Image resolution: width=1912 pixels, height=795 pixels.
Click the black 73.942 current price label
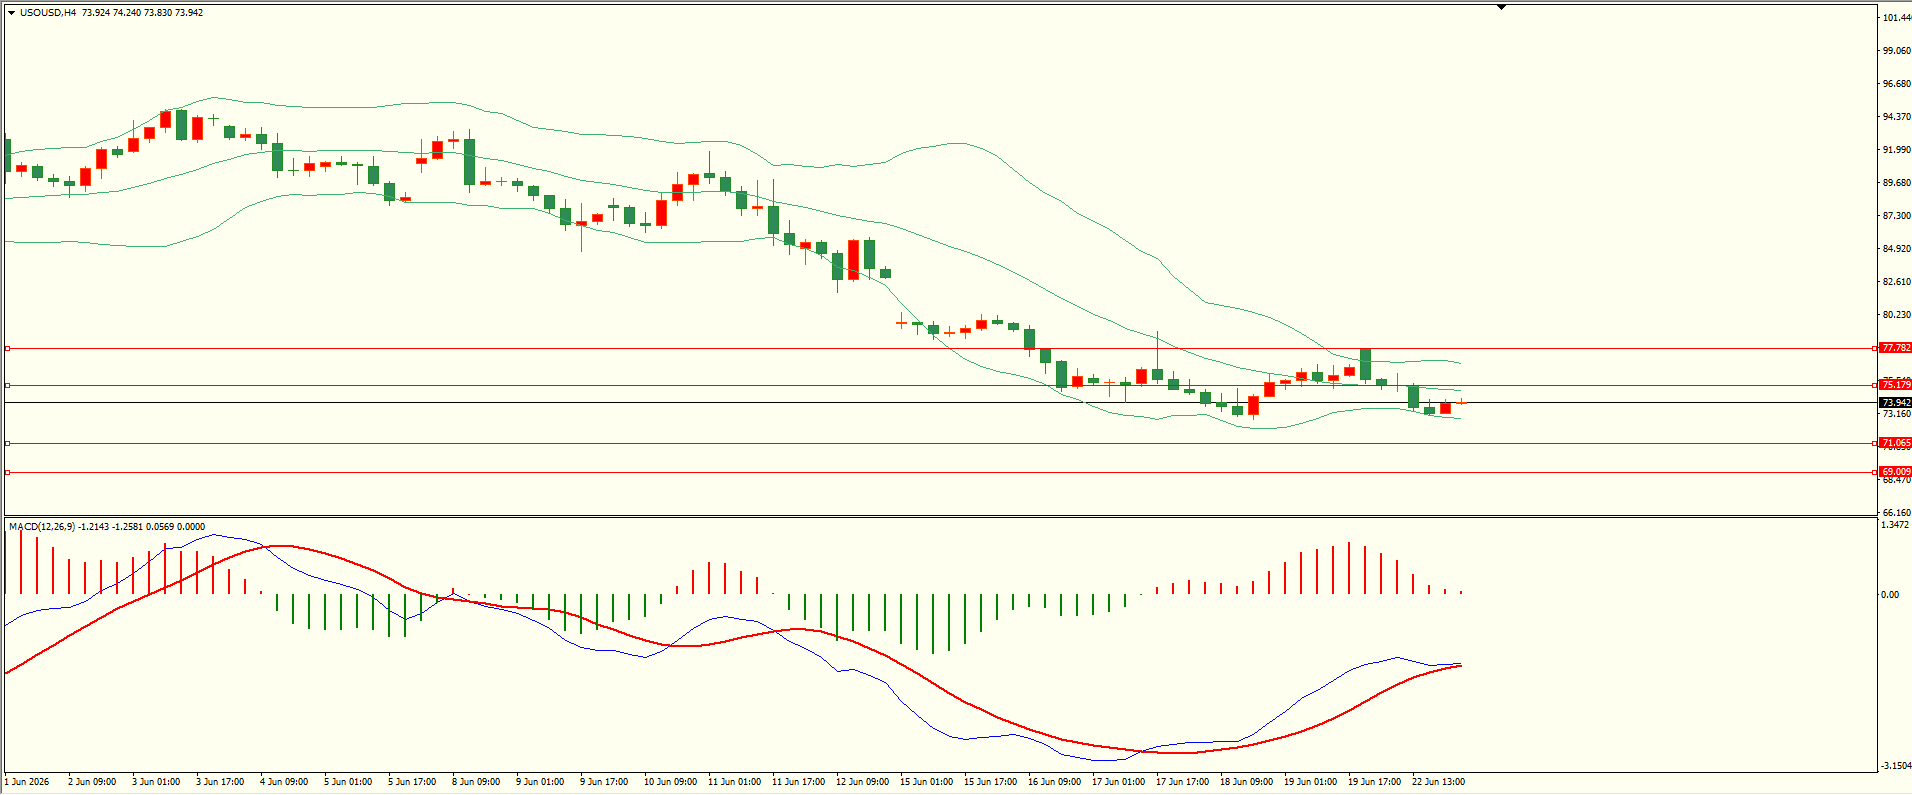click(1895, 403)
